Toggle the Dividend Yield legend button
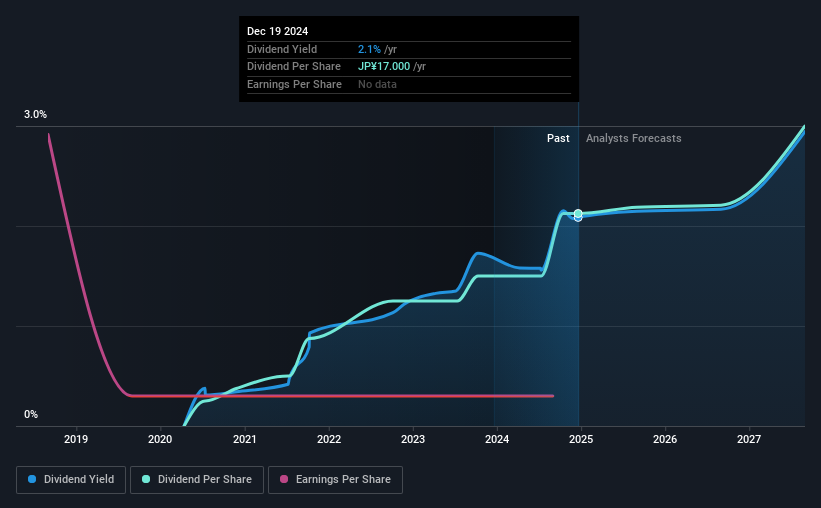This screenshot has height=508, width=821. (x=71, y=480)
